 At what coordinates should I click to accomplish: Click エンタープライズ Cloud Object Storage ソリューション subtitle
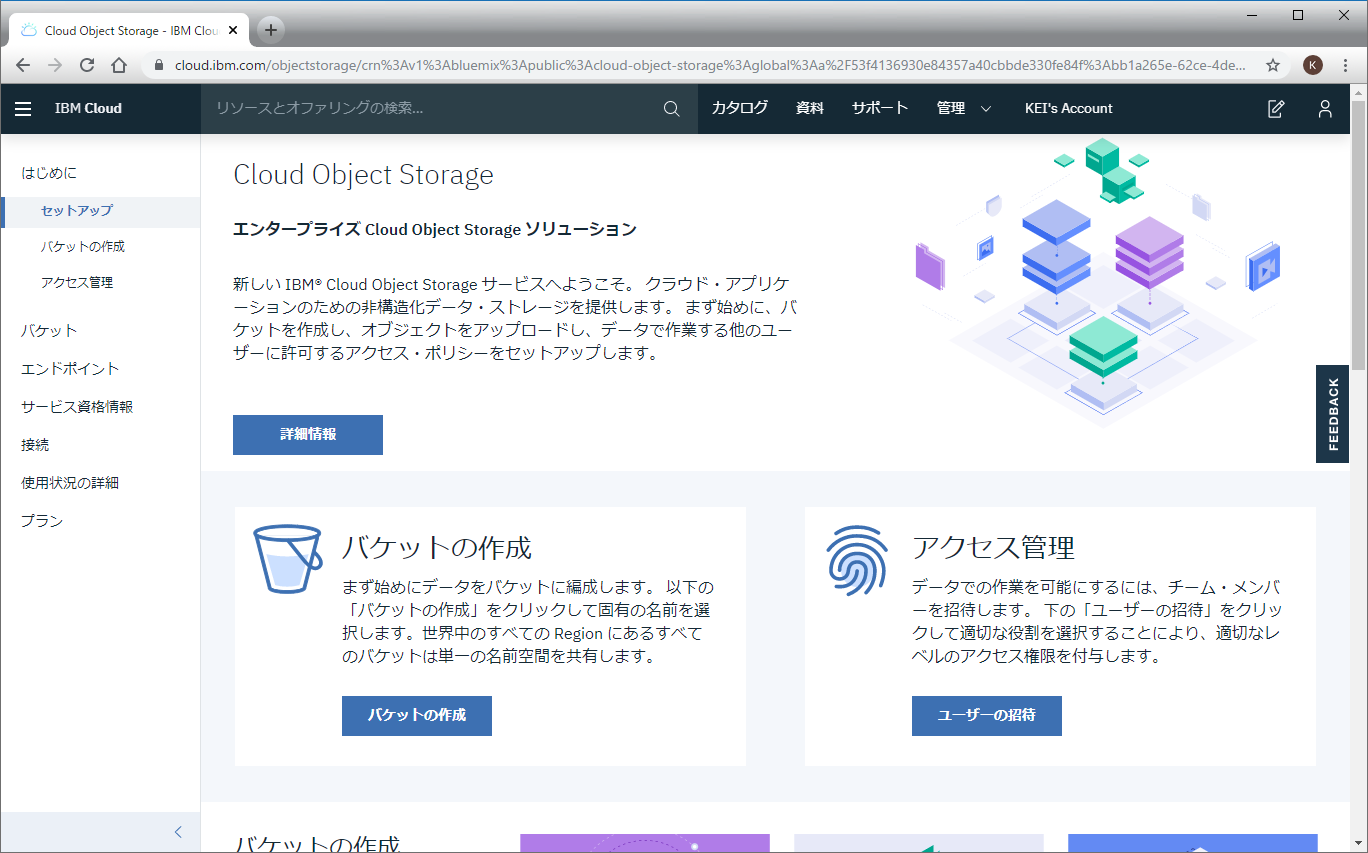point(435,229)
